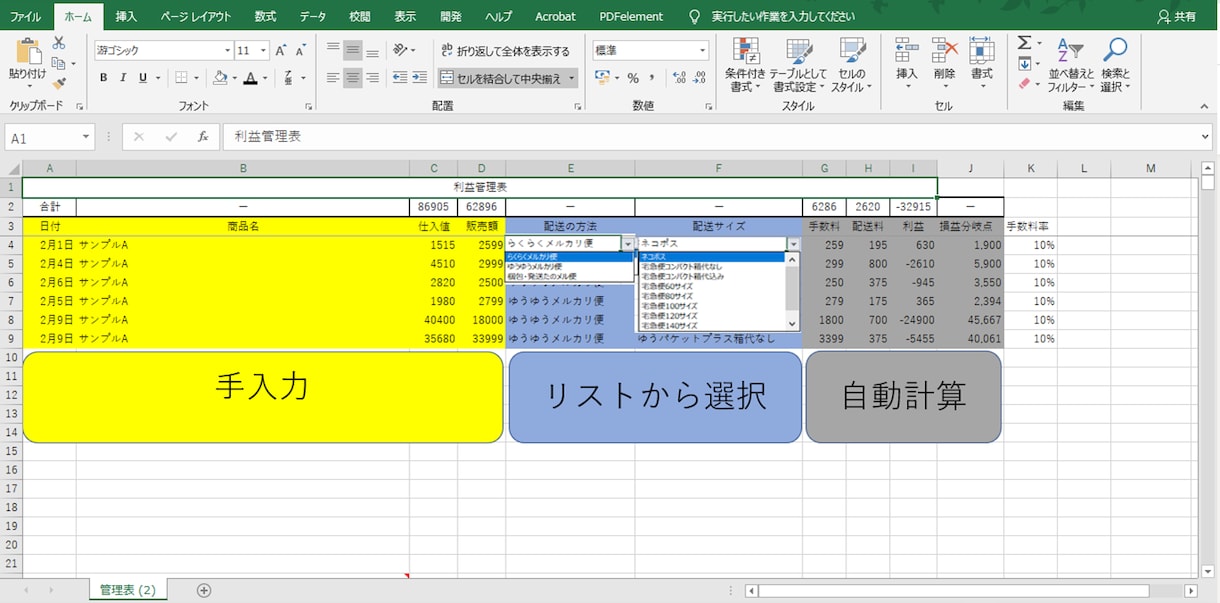Click the Cut scissors icon
Viewport: 1220px width, 603px height.
(59, 44)
